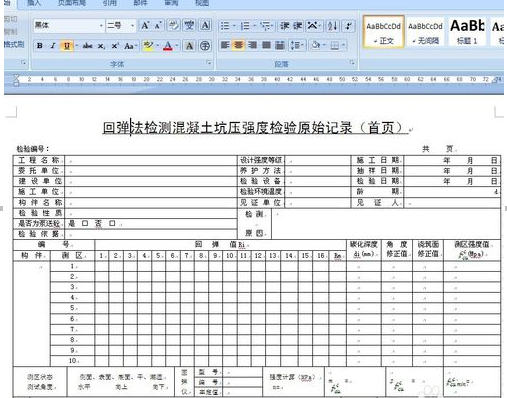Justify the paragraph text
Viewport: 507px width, 398px height.
tap(266, 45)
